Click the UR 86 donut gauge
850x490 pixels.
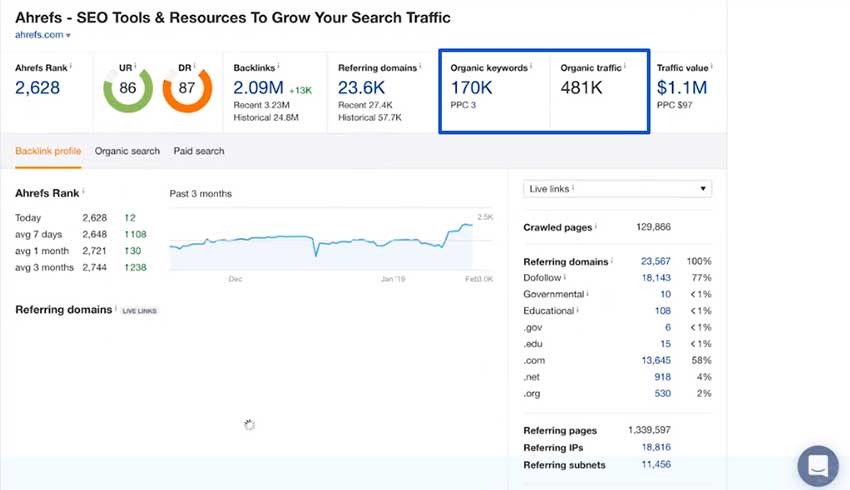(x=128, y=88)
